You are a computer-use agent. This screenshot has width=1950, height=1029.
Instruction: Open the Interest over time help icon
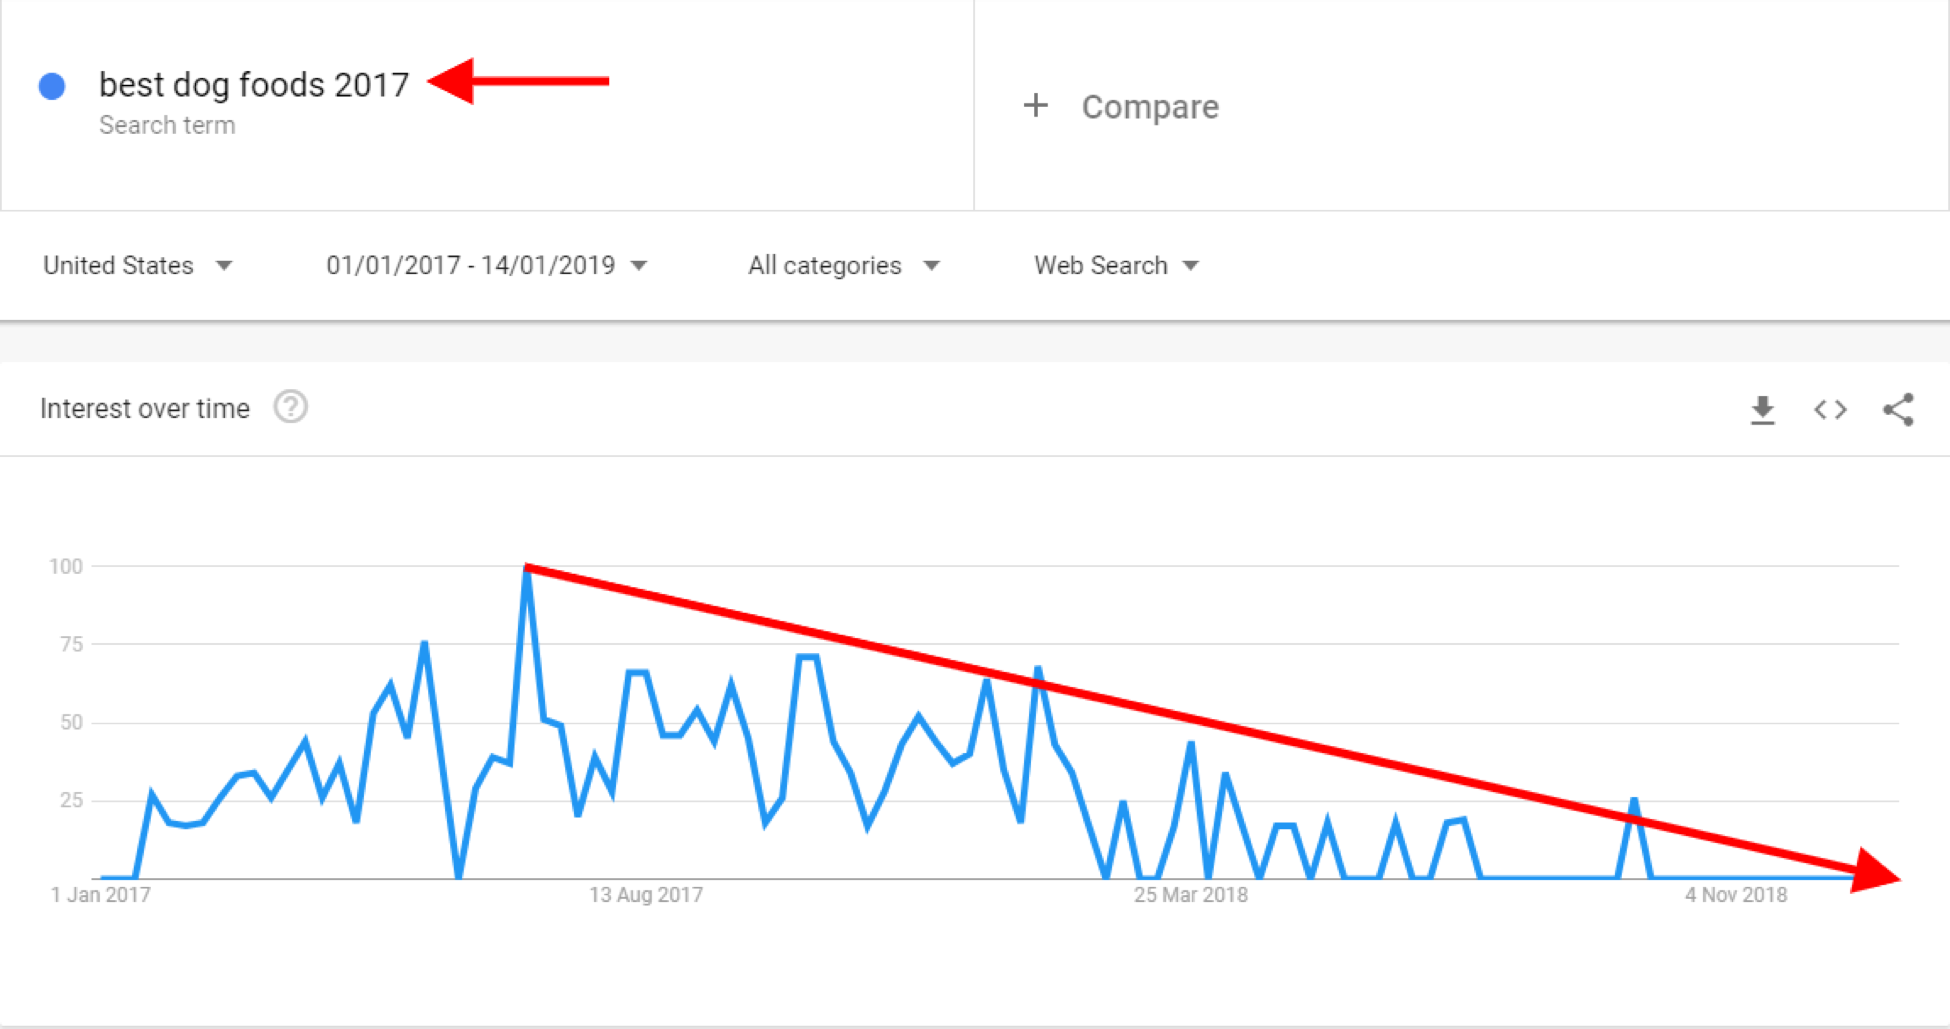pyautogui.click(x=291, y=408)
